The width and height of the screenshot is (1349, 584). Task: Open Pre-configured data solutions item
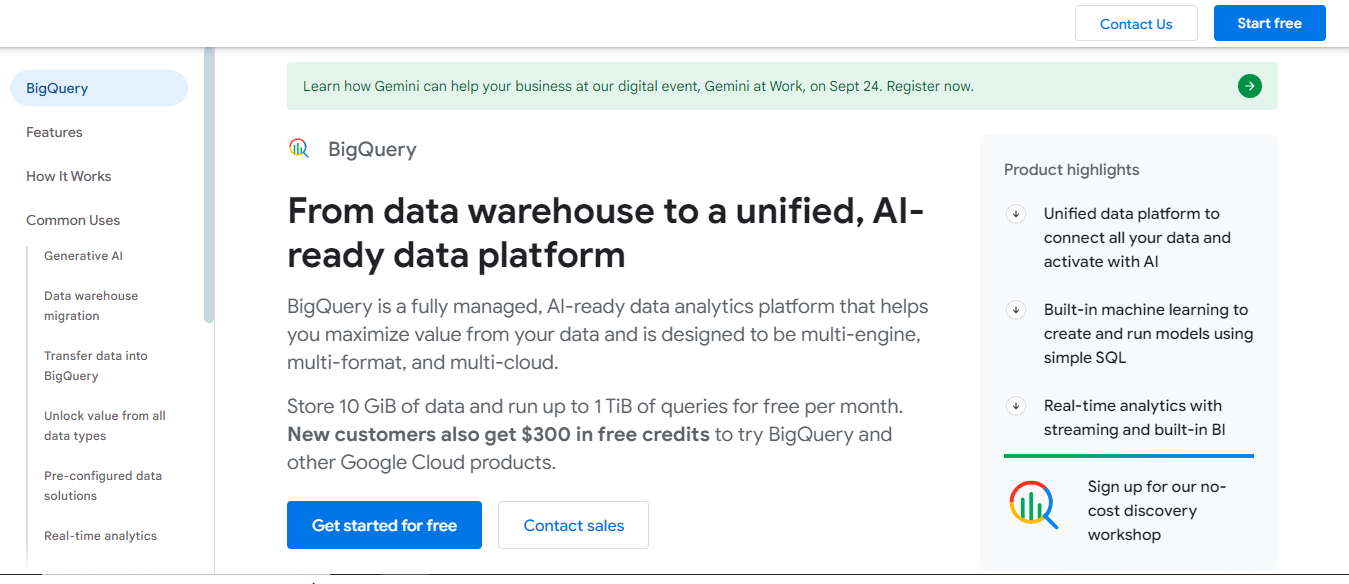103,486
